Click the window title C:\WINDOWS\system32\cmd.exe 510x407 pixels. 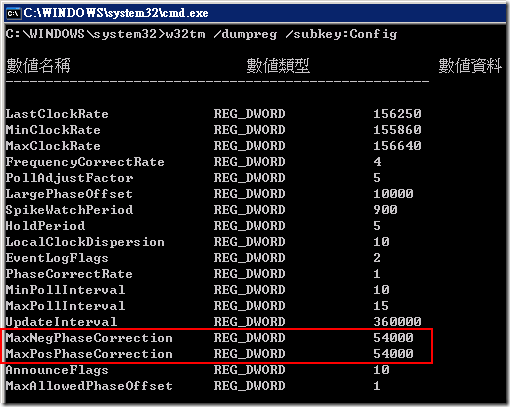pos(116,13)
